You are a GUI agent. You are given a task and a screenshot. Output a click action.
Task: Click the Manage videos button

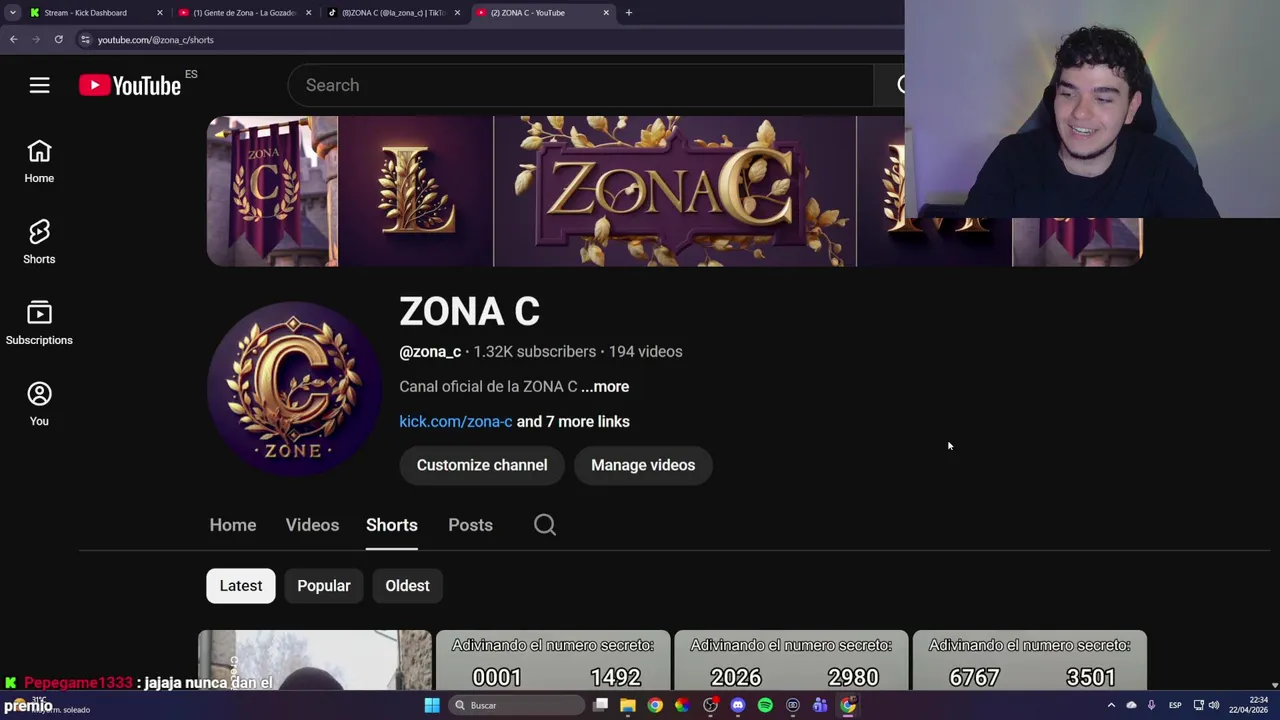tap(643, 465)
